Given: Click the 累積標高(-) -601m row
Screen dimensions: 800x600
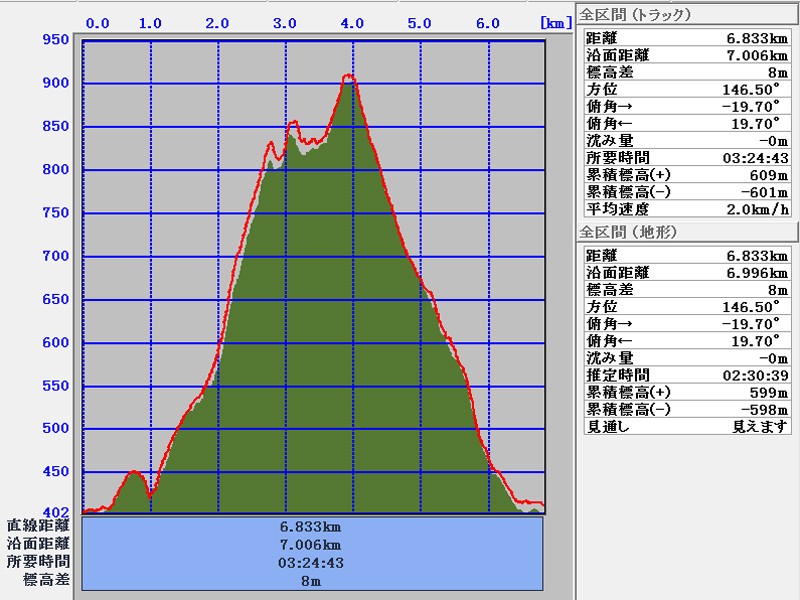Looking at the screenshot, I should click(x=687, y=192).
